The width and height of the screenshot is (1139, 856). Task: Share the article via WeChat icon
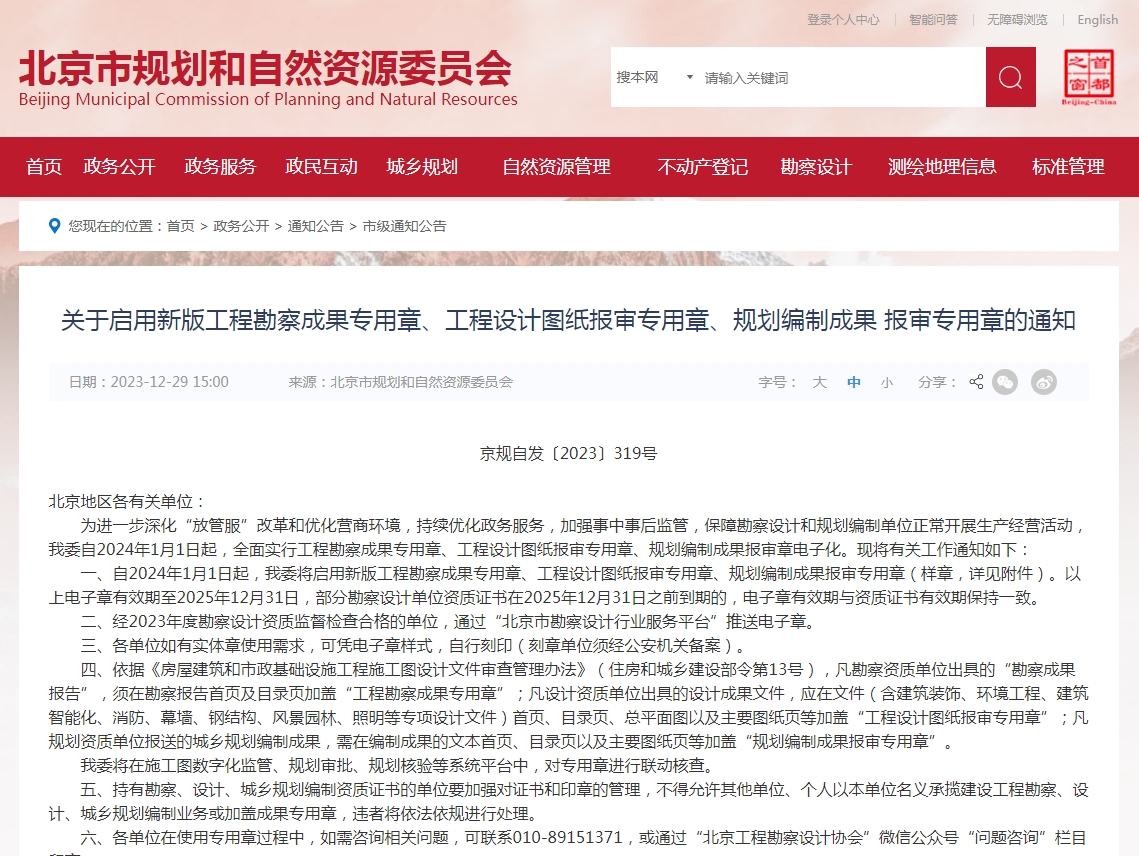[x=1005, y=381]
